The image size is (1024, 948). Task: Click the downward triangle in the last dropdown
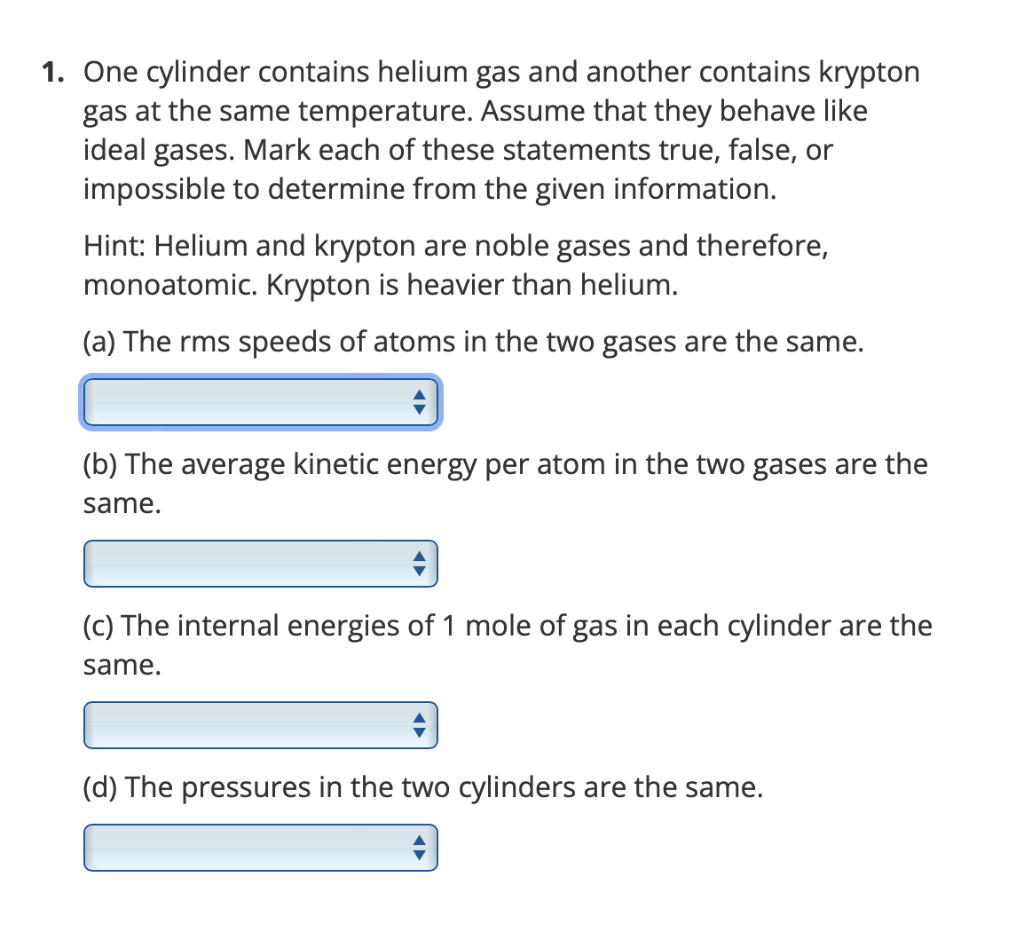(420, 853)
